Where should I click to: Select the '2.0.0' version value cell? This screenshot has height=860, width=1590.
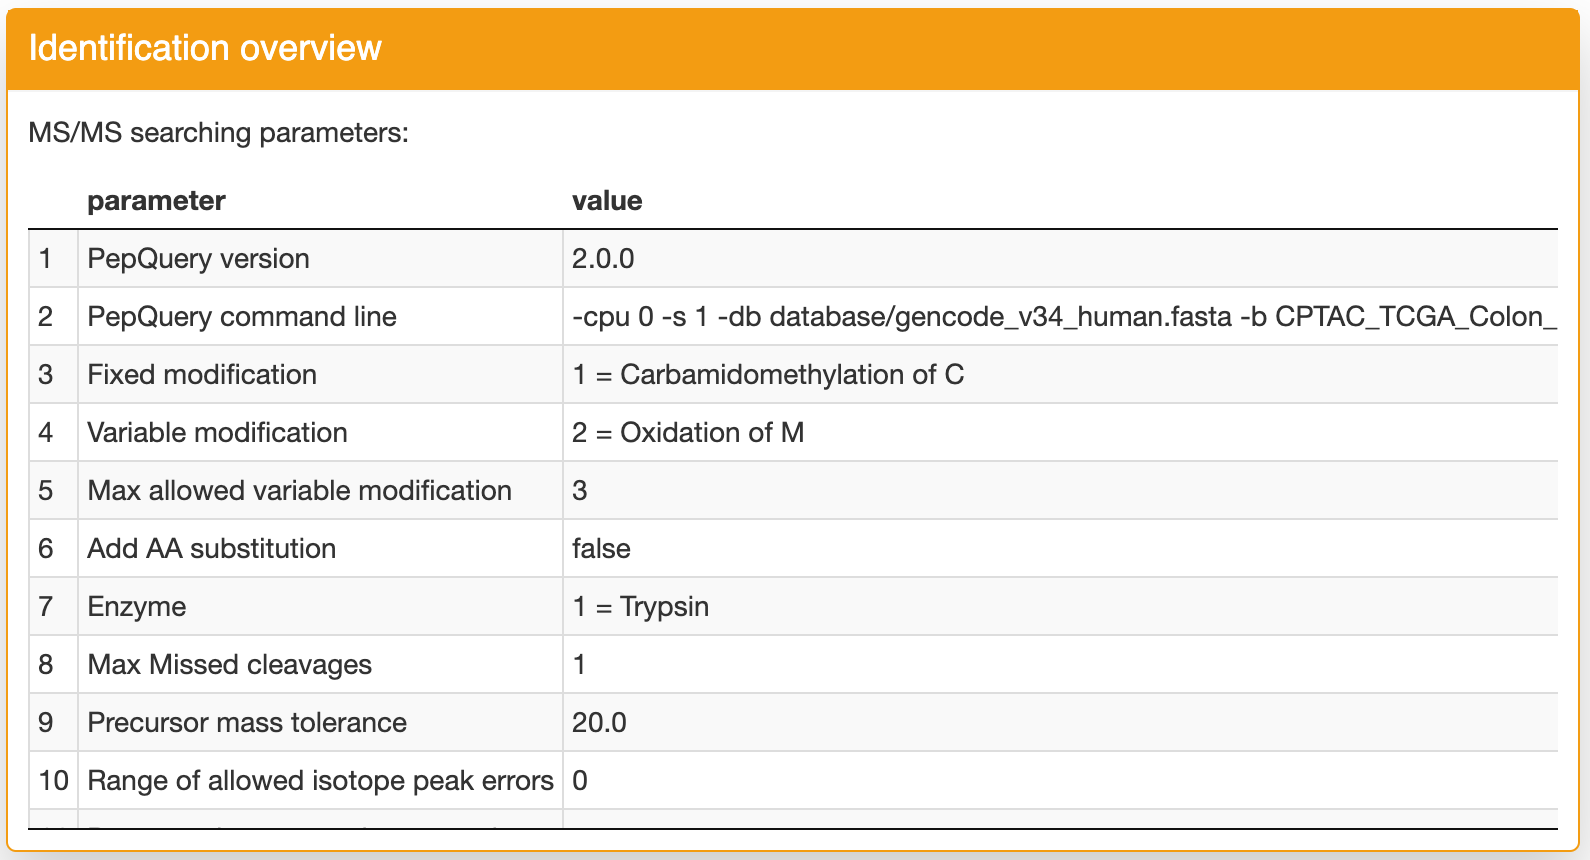[x=1060, y=259]
